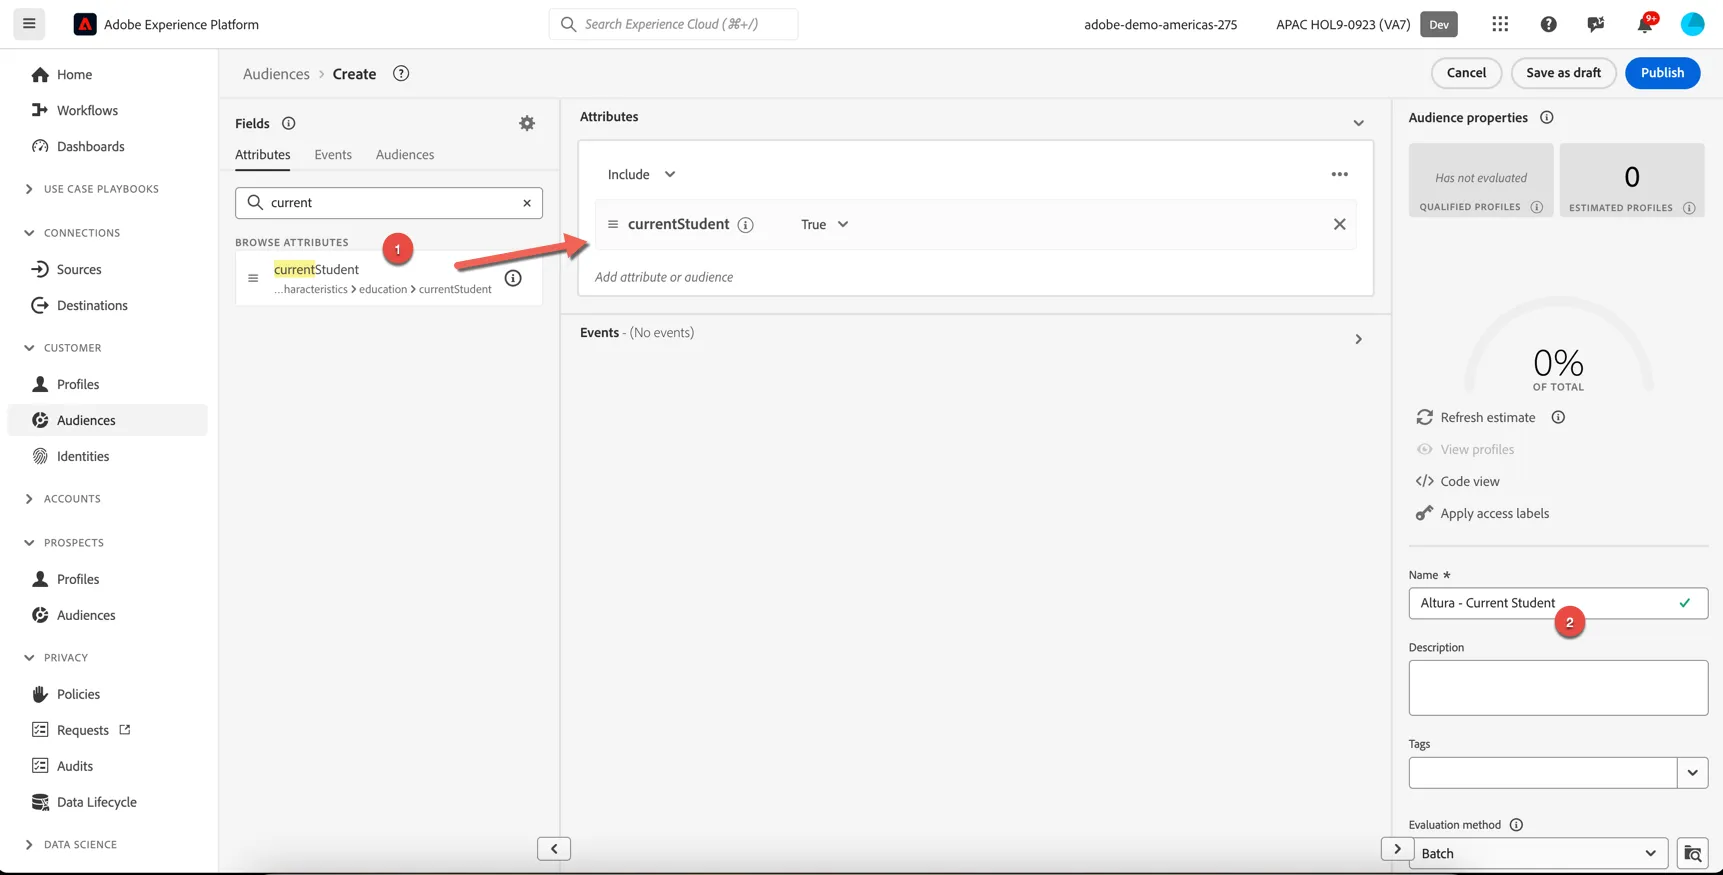1723x875 pixels.
Task: Select the Attributes fields tab
Action: point(263,154)
